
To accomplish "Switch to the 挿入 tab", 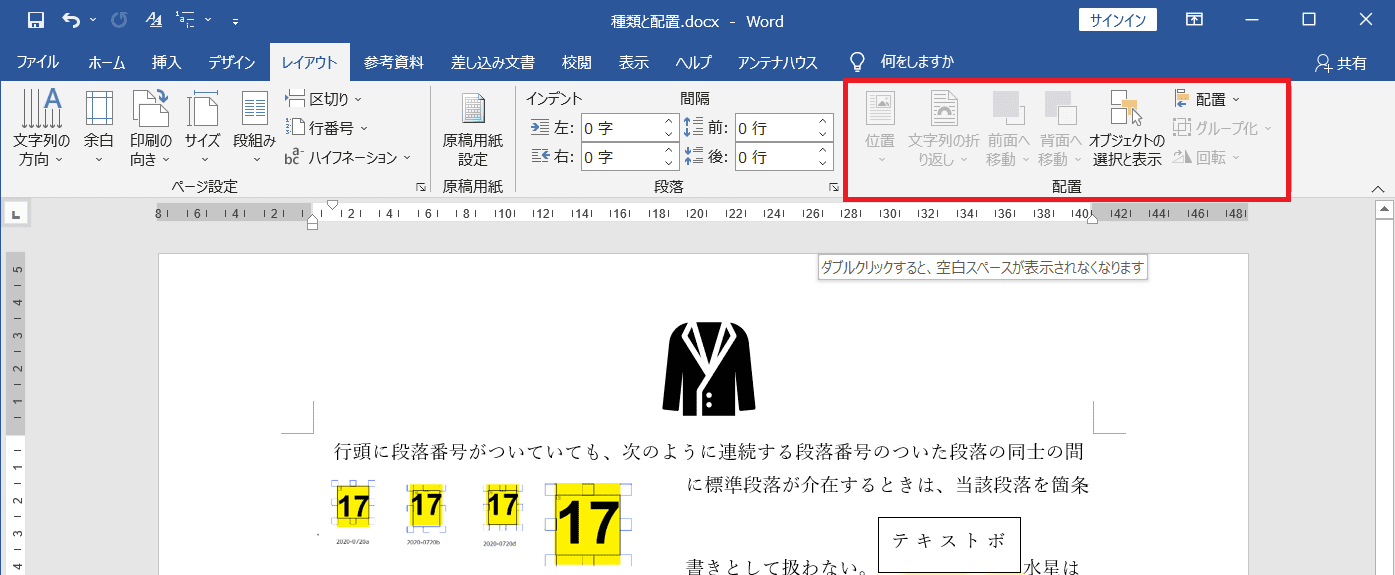I will 166,62.
